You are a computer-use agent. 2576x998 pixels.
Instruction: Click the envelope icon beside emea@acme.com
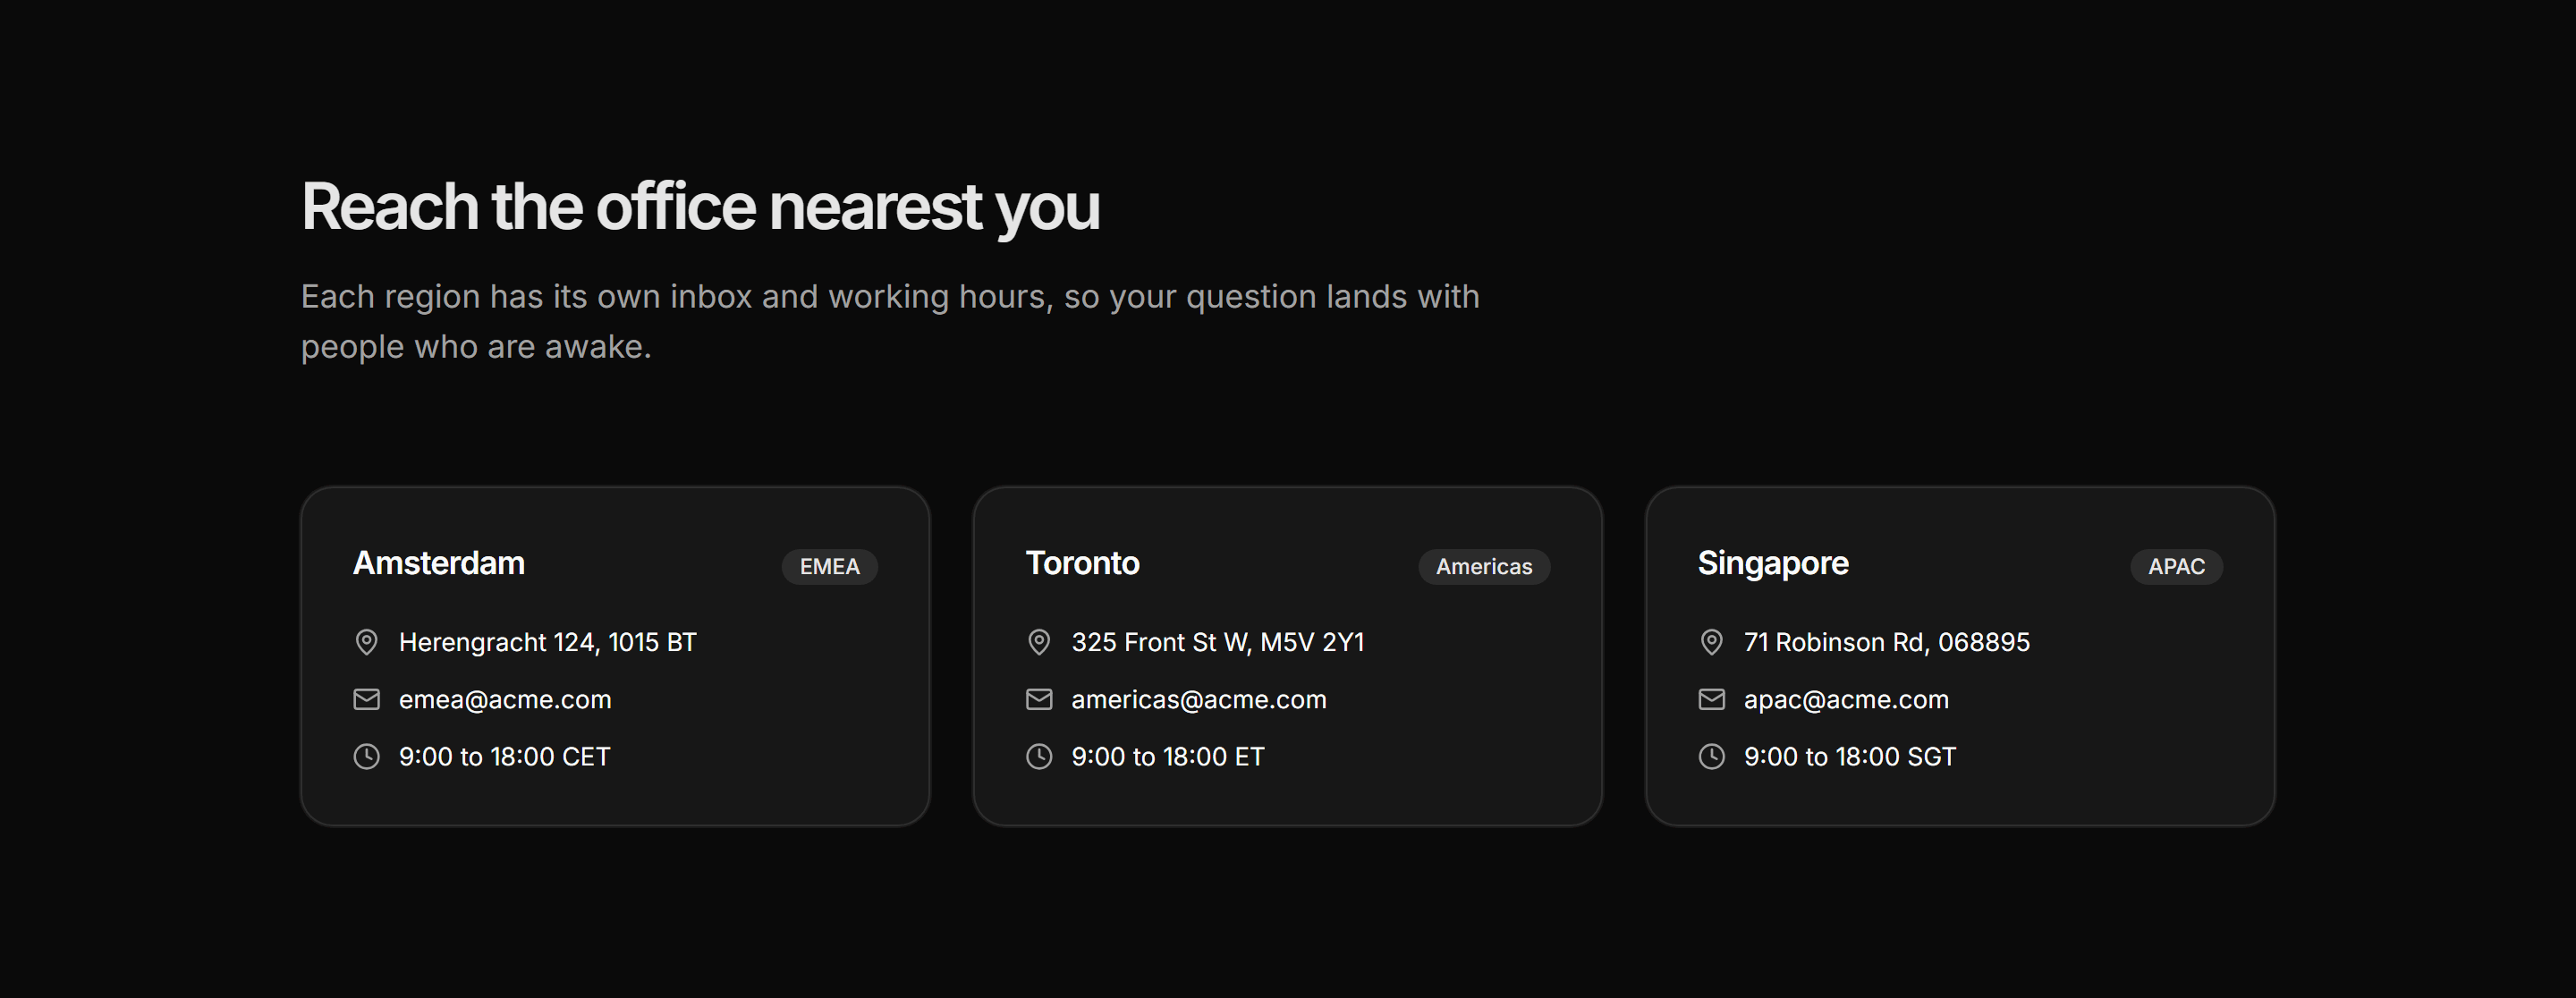(367, 700)
